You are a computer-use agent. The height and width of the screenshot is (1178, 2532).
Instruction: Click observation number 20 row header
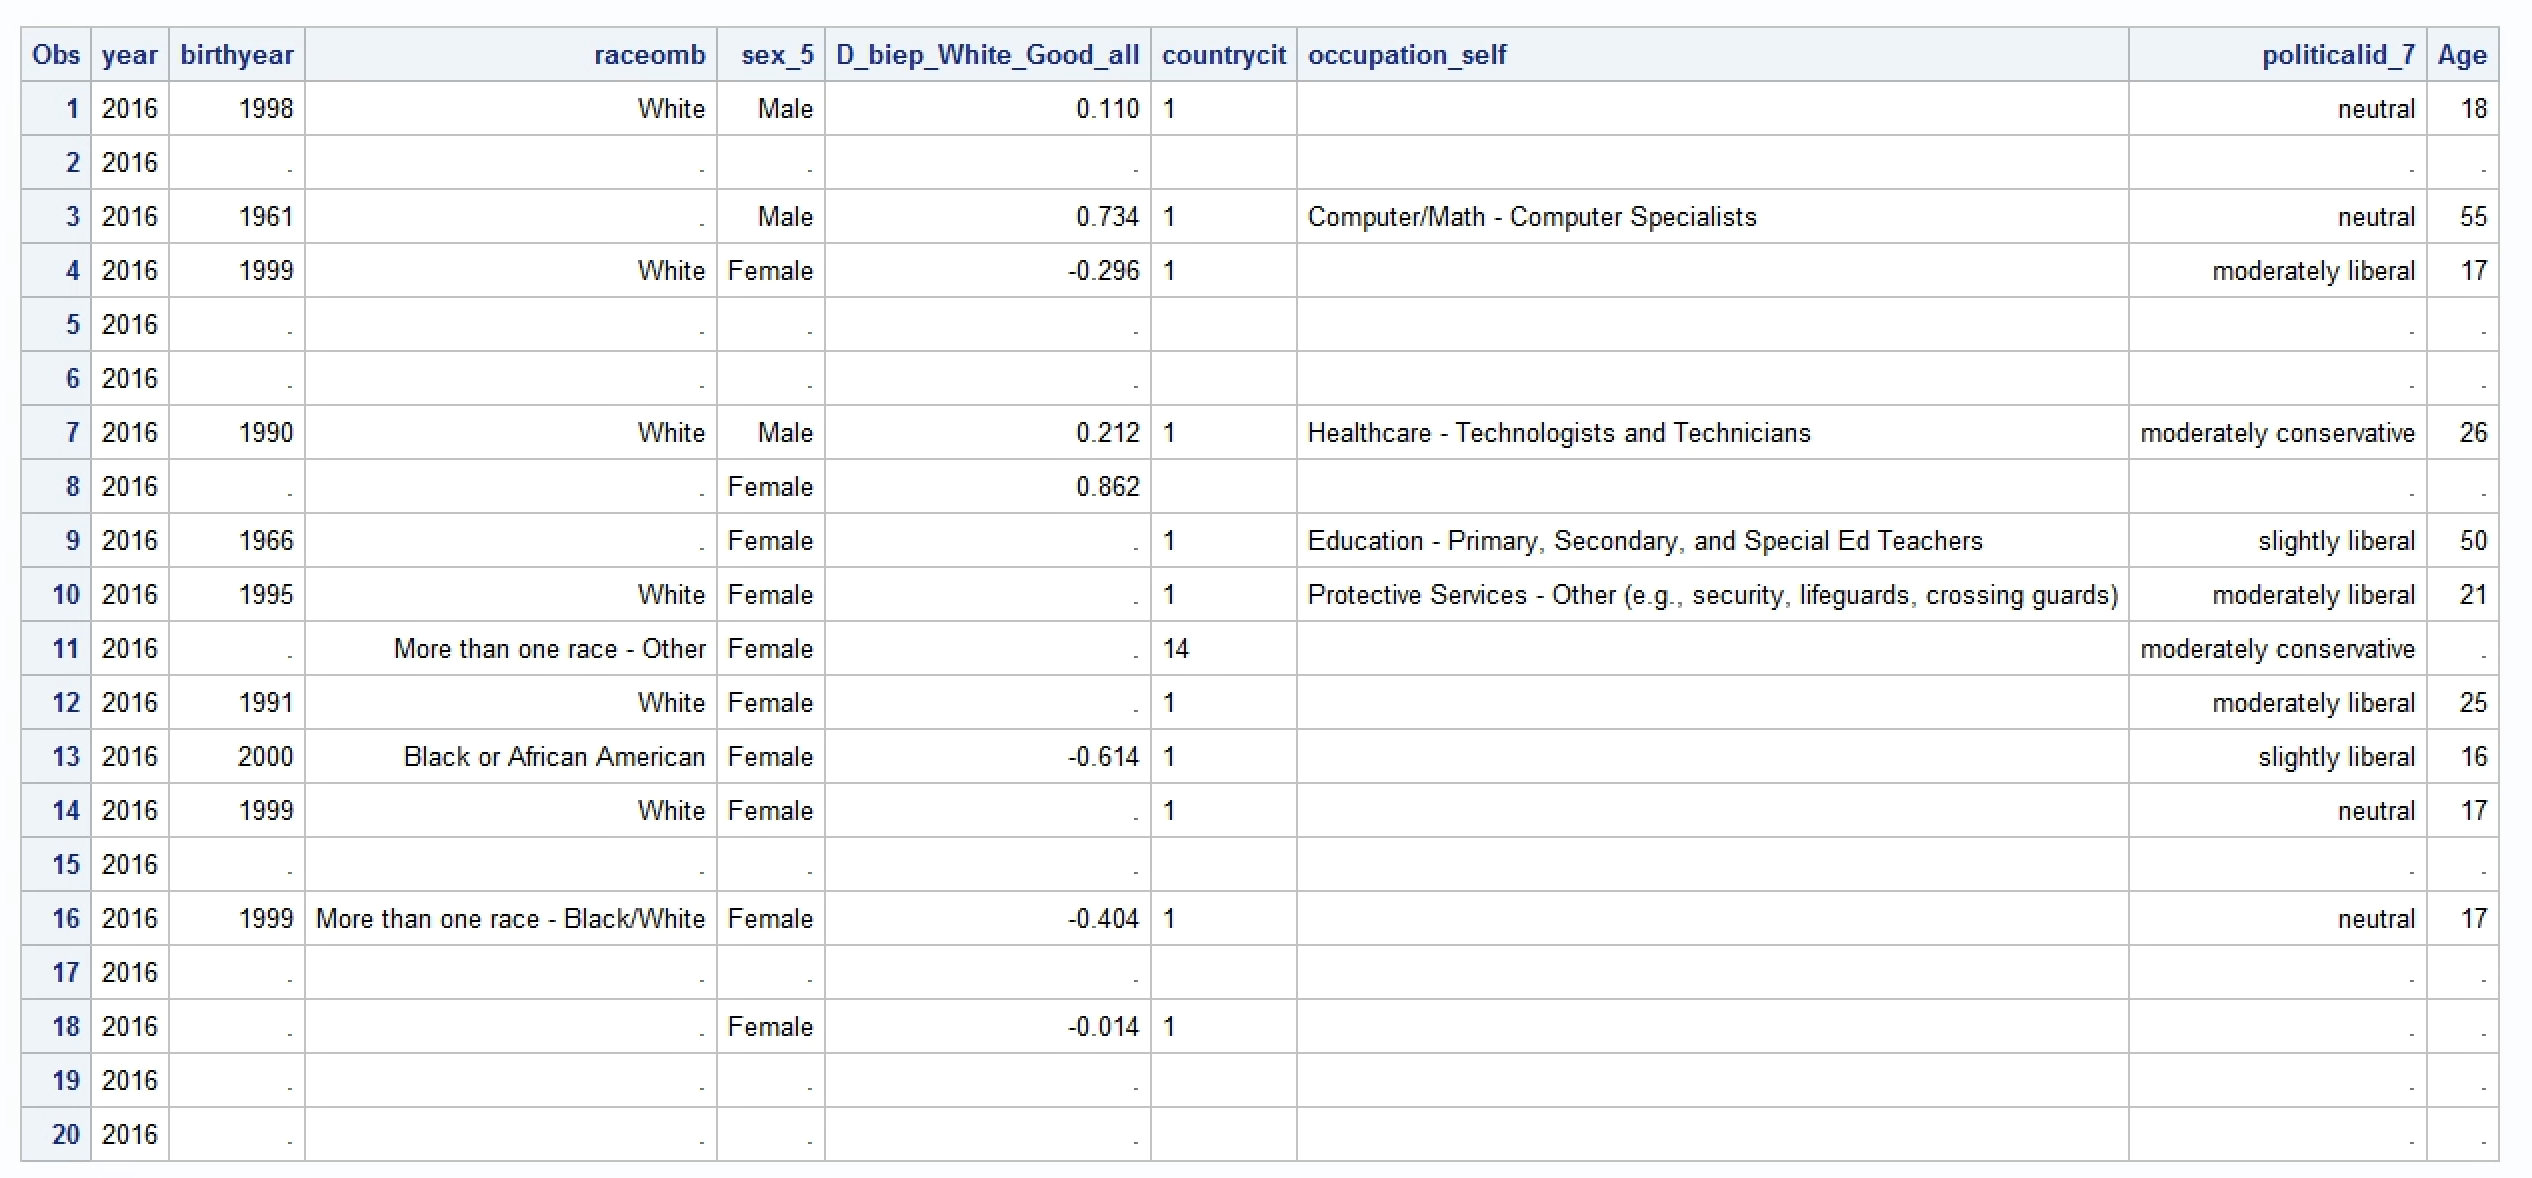coord(65,1135)
